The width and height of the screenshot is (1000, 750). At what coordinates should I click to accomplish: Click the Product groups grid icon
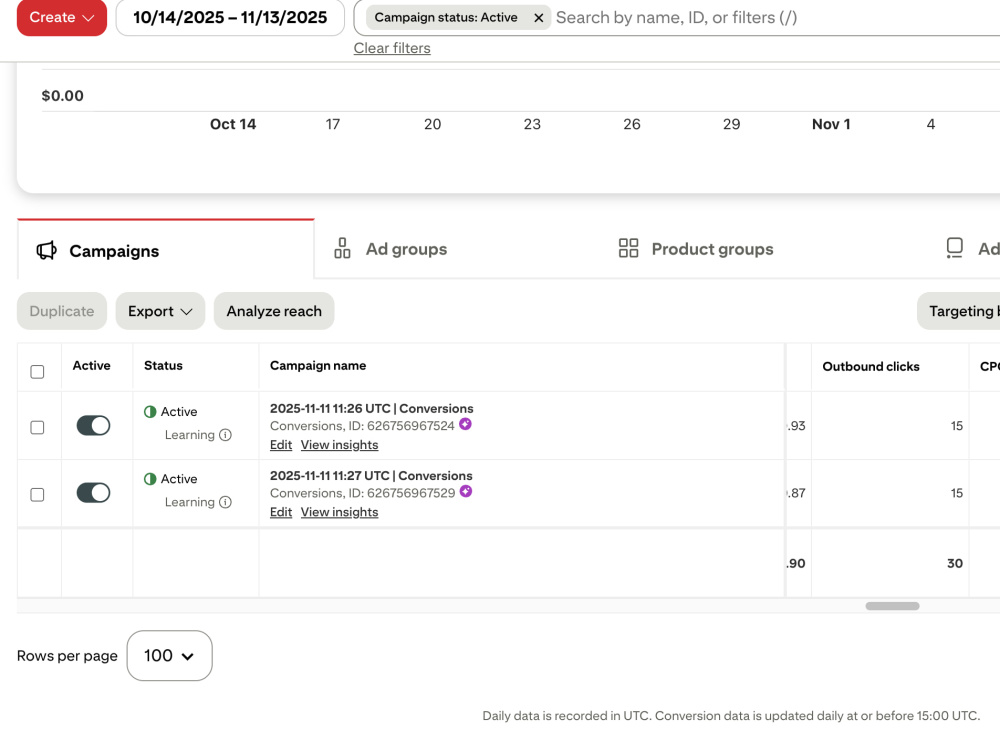click(x=628, y=248)
